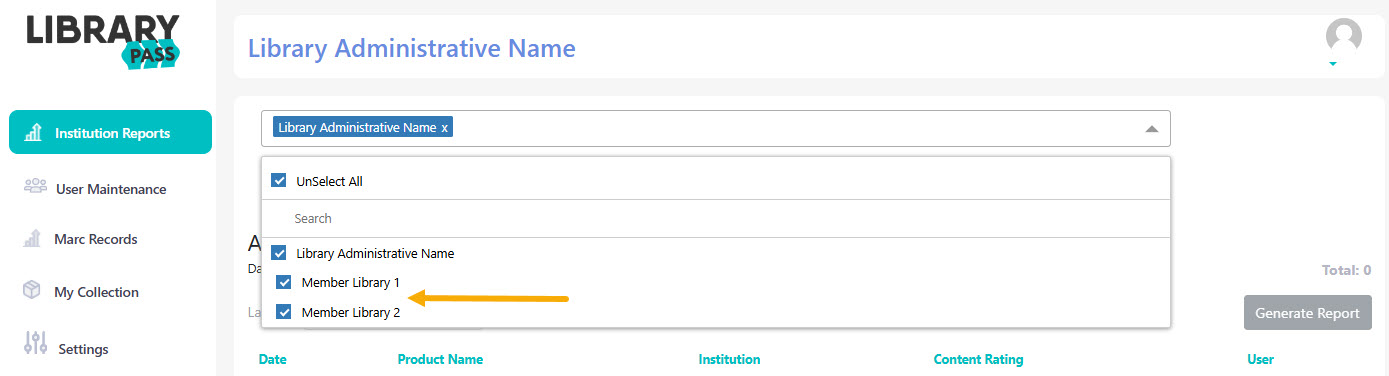This screenshot has height=376, width=1389.
Task: Click the User Maintenance people icon
Action: tap(35, 186)
